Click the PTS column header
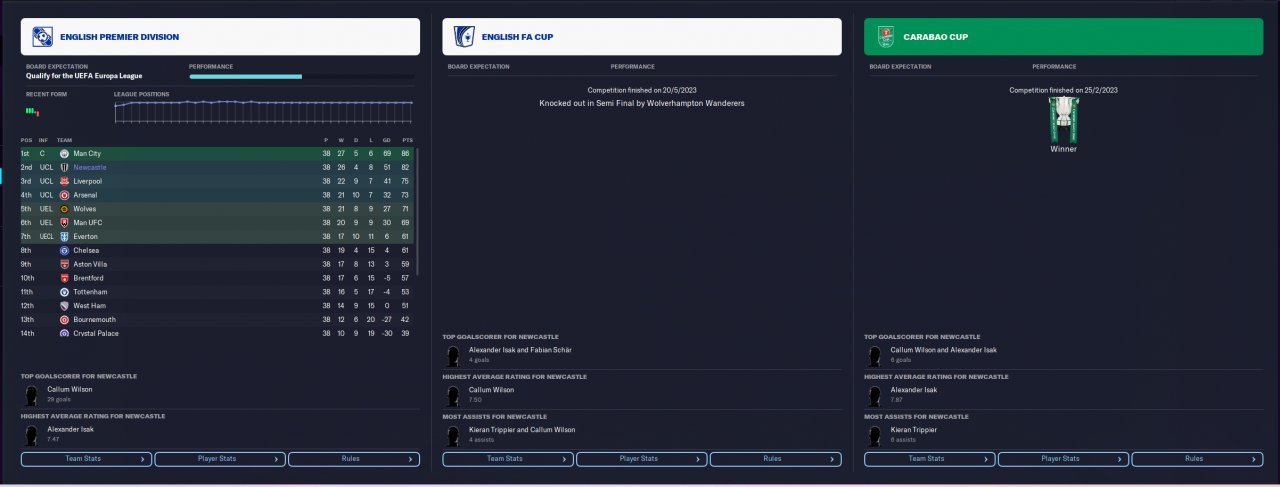The image size is (1280, 487). pos(407,140)
